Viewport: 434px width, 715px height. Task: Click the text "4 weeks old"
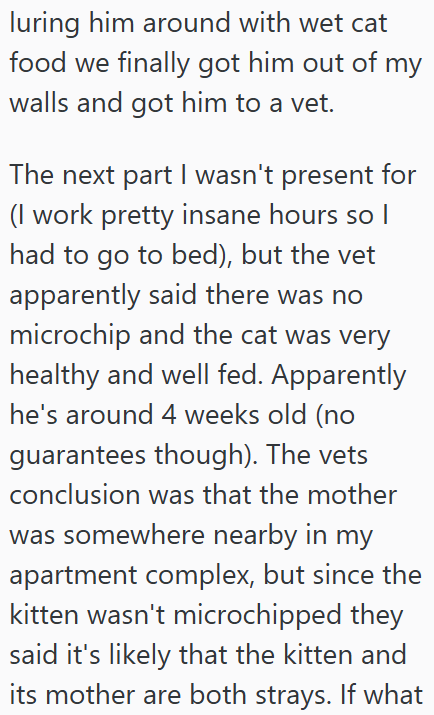pos(234,415)
